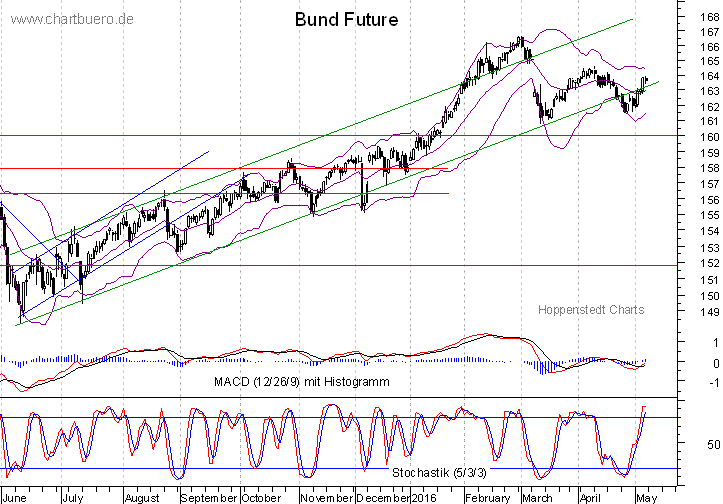
Task: Click the 2016 label on time axis
Action: click(424, 498)
